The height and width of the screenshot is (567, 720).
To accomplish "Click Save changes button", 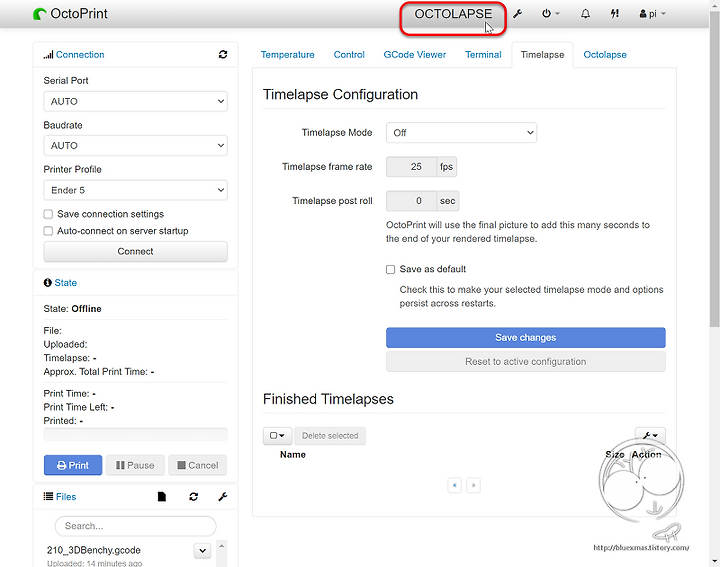I will (x=525, y=337).
